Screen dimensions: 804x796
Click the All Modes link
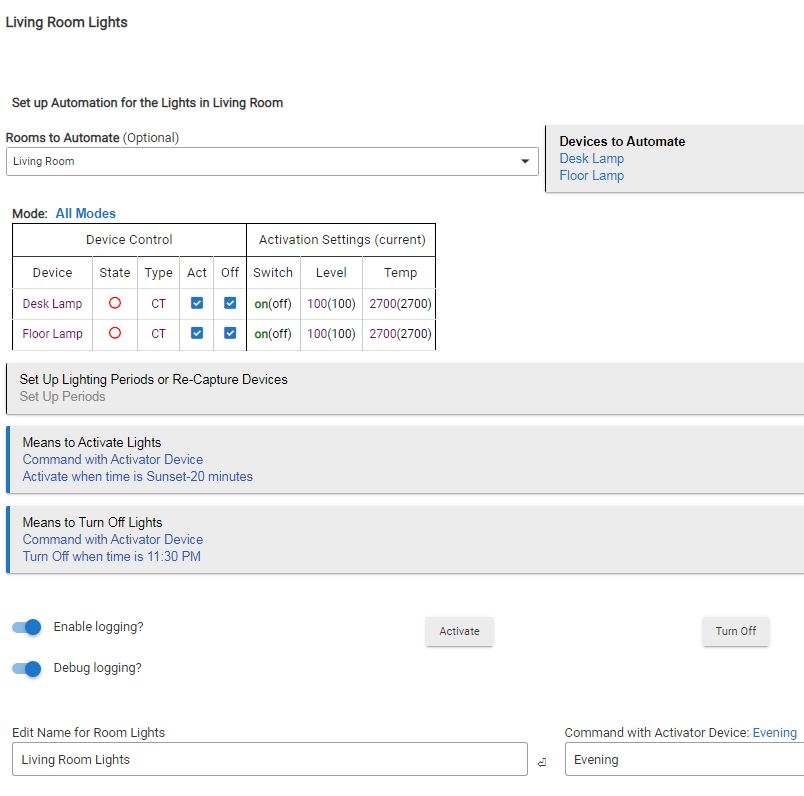85,213
